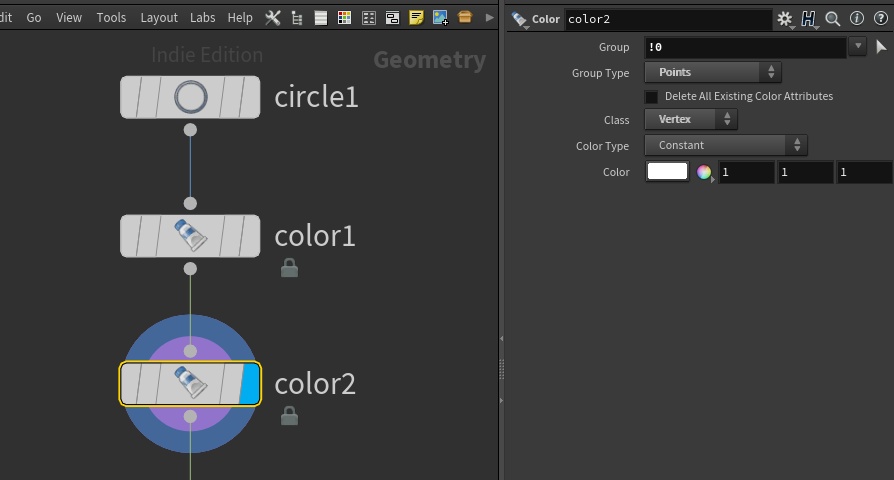
Task: Click the white Color swatch
Action: 667,171
